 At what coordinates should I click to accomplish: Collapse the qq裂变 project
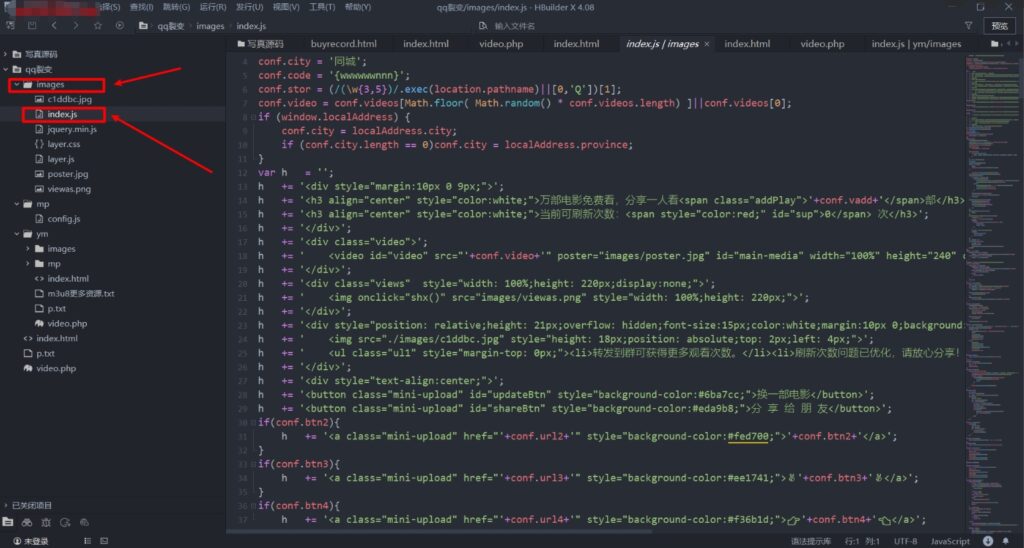pos(6,69)
